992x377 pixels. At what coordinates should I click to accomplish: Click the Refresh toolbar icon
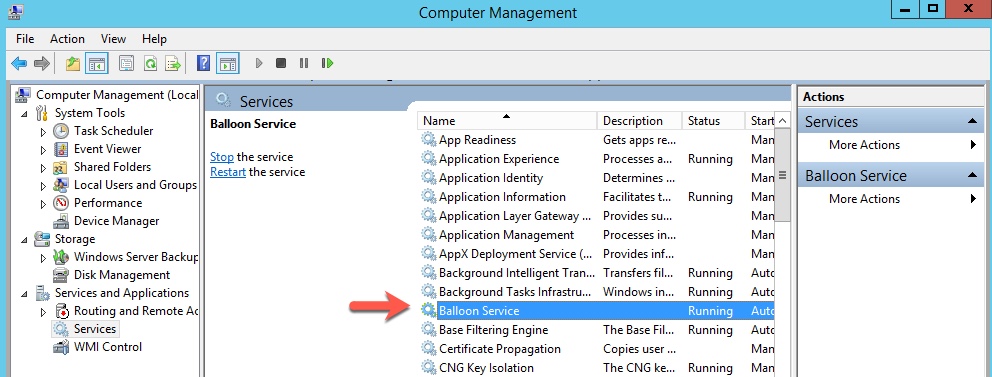150,63
